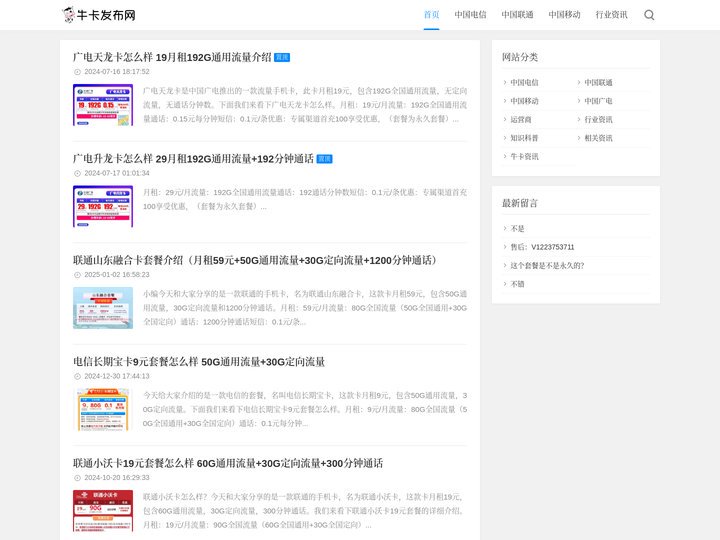
Task: Open the search magnifier icon
Action: tap(649, 15)
